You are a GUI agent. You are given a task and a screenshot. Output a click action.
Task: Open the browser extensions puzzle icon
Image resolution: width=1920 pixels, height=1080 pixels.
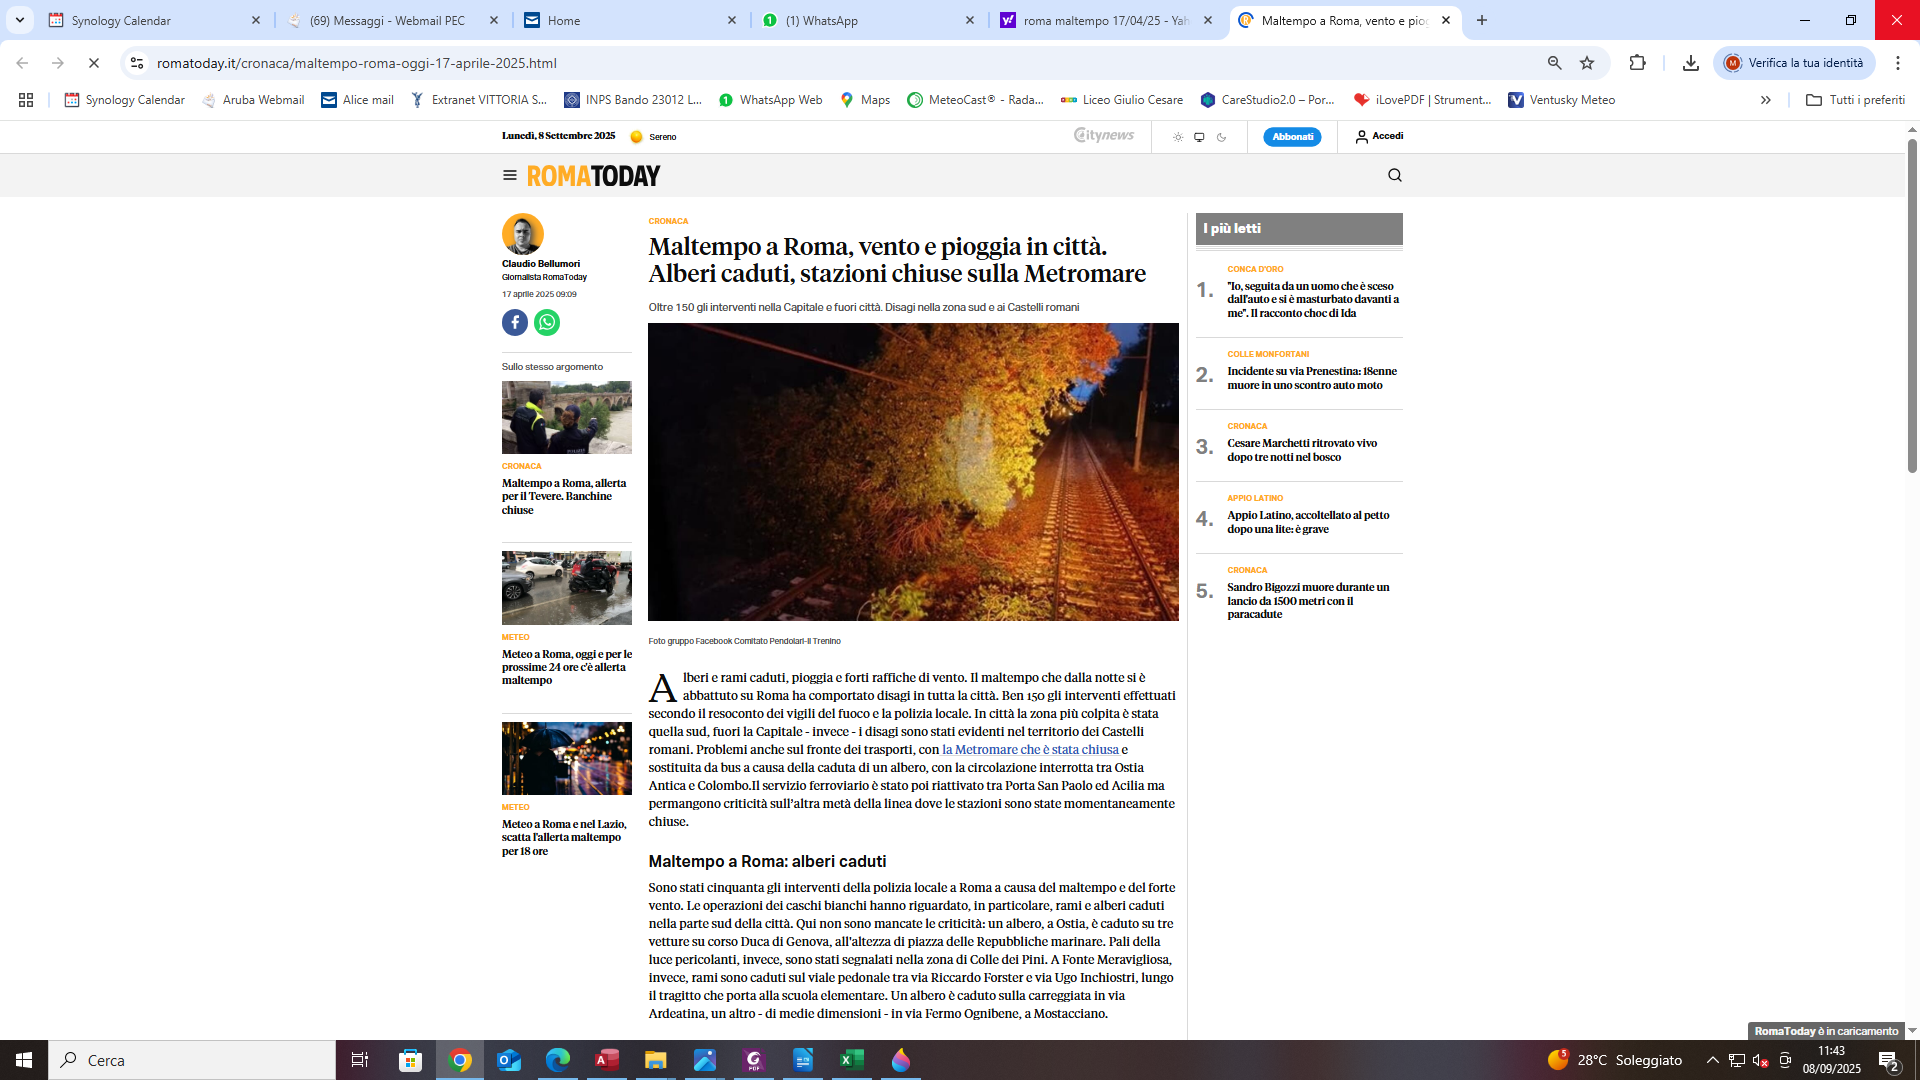click(x=1637, y=63)
